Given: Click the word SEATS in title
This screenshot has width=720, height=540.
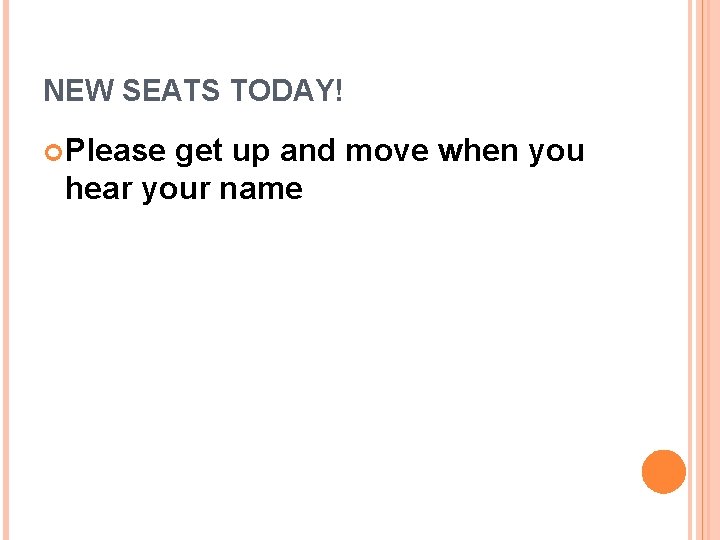Looking at the screenshot, I should 171,90.
